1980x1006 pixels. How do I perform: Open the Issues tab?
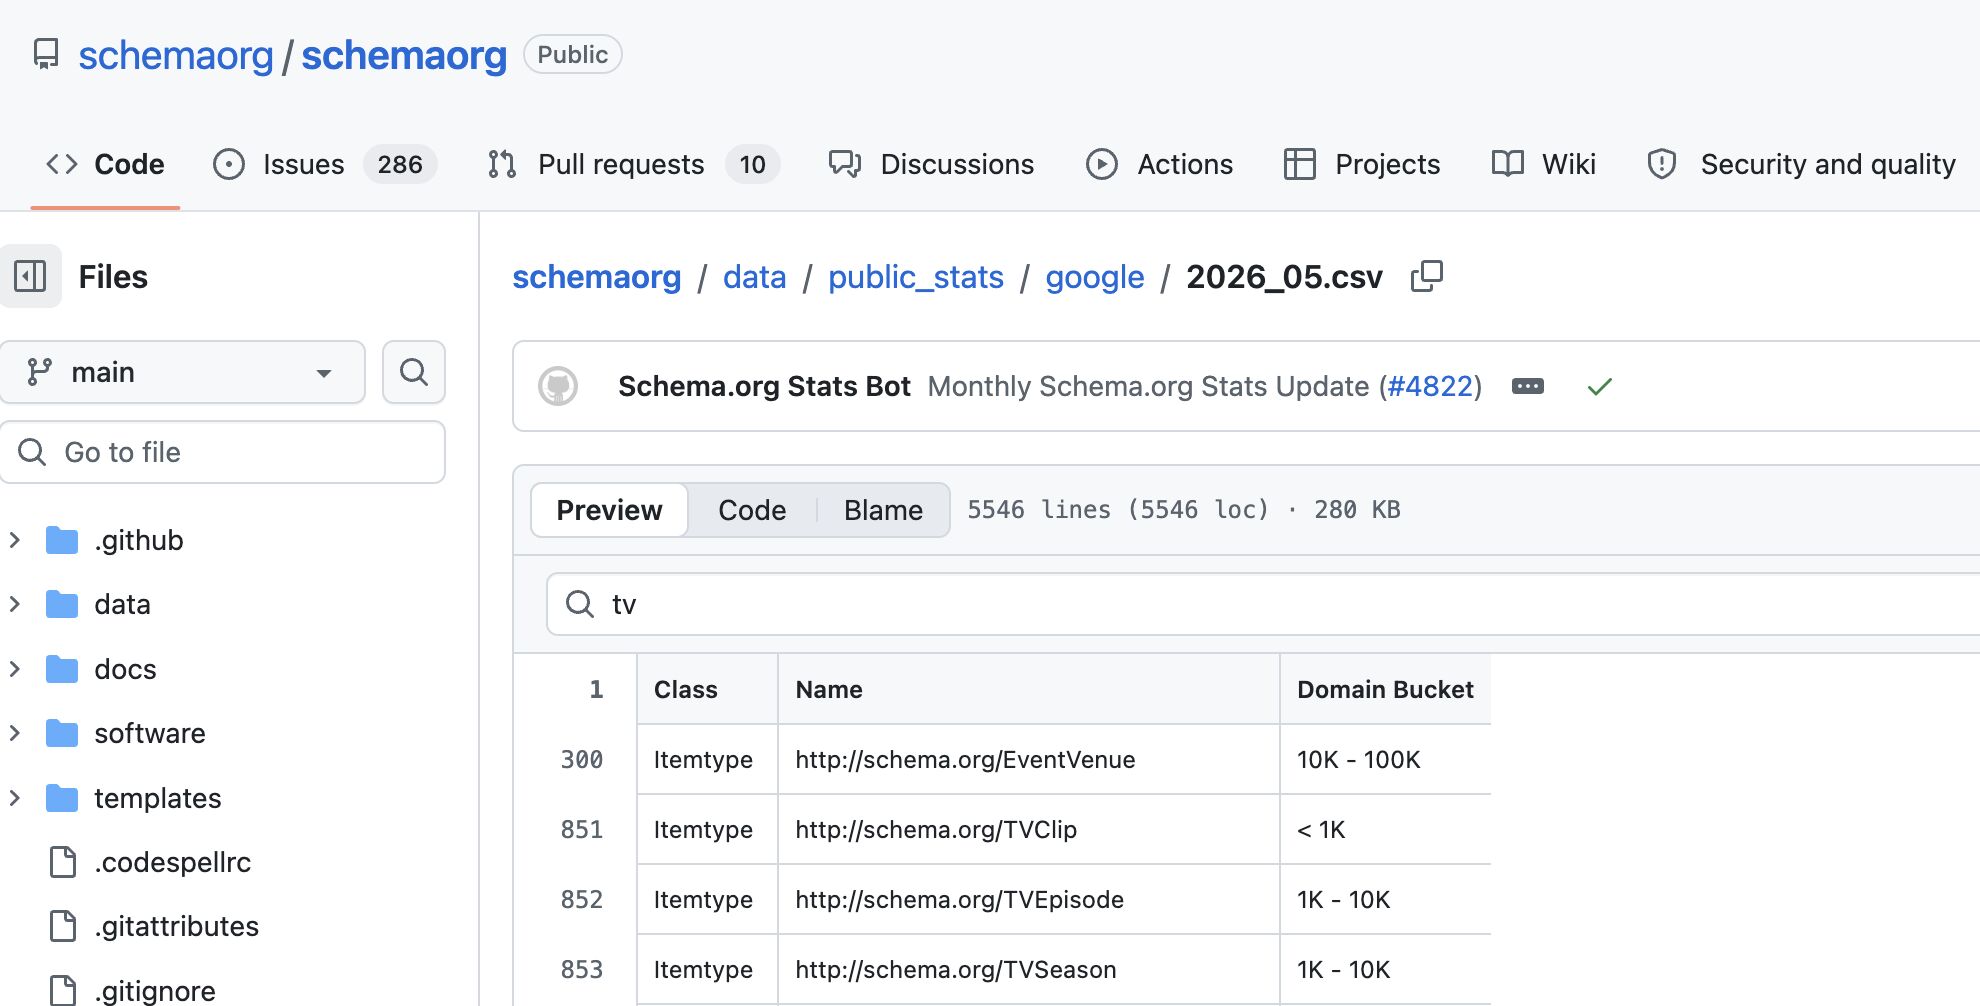pyautogui.click(x=325, y=164)
